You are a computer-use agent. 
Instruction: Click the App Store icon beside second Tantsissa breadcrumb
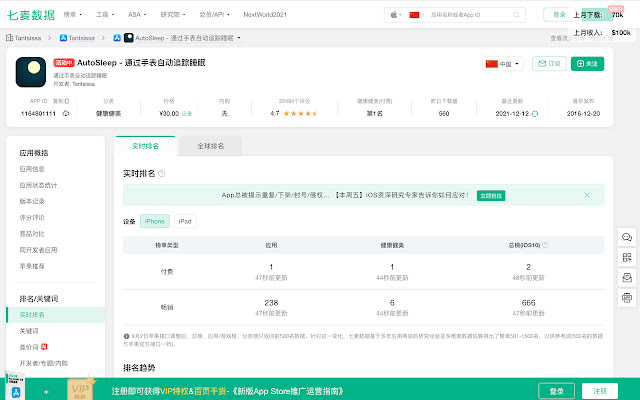63,38
